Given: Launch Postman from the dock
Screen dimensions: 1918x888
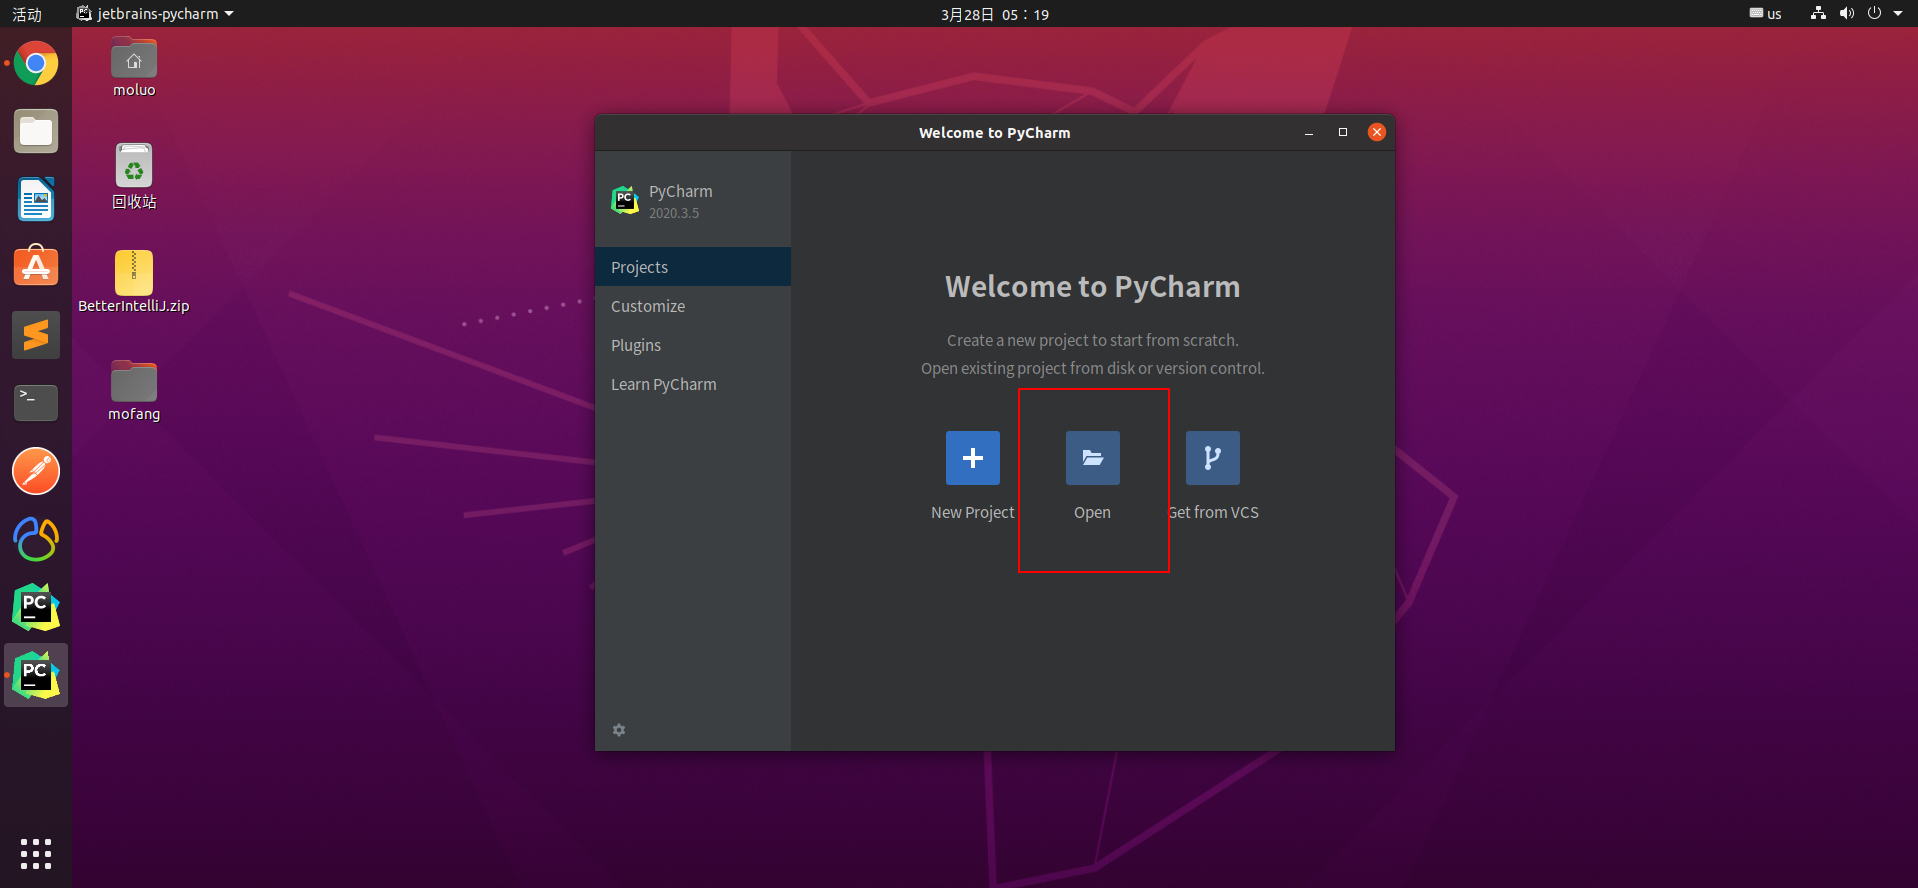Looking at the screenshot, I should click(x=36, y=471).
